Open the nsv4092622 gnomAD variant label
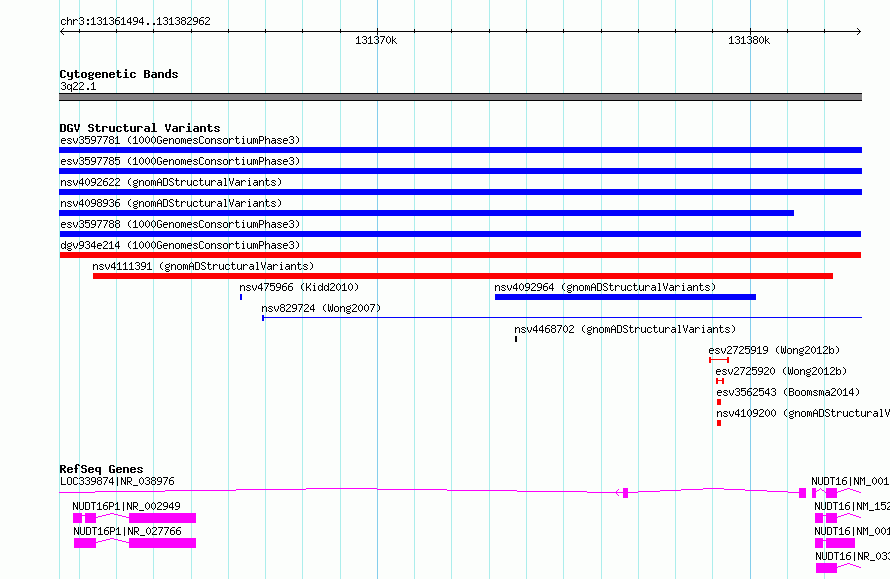Screen dimensions: 890x579 pyautogui.click(x=171, y=182)
